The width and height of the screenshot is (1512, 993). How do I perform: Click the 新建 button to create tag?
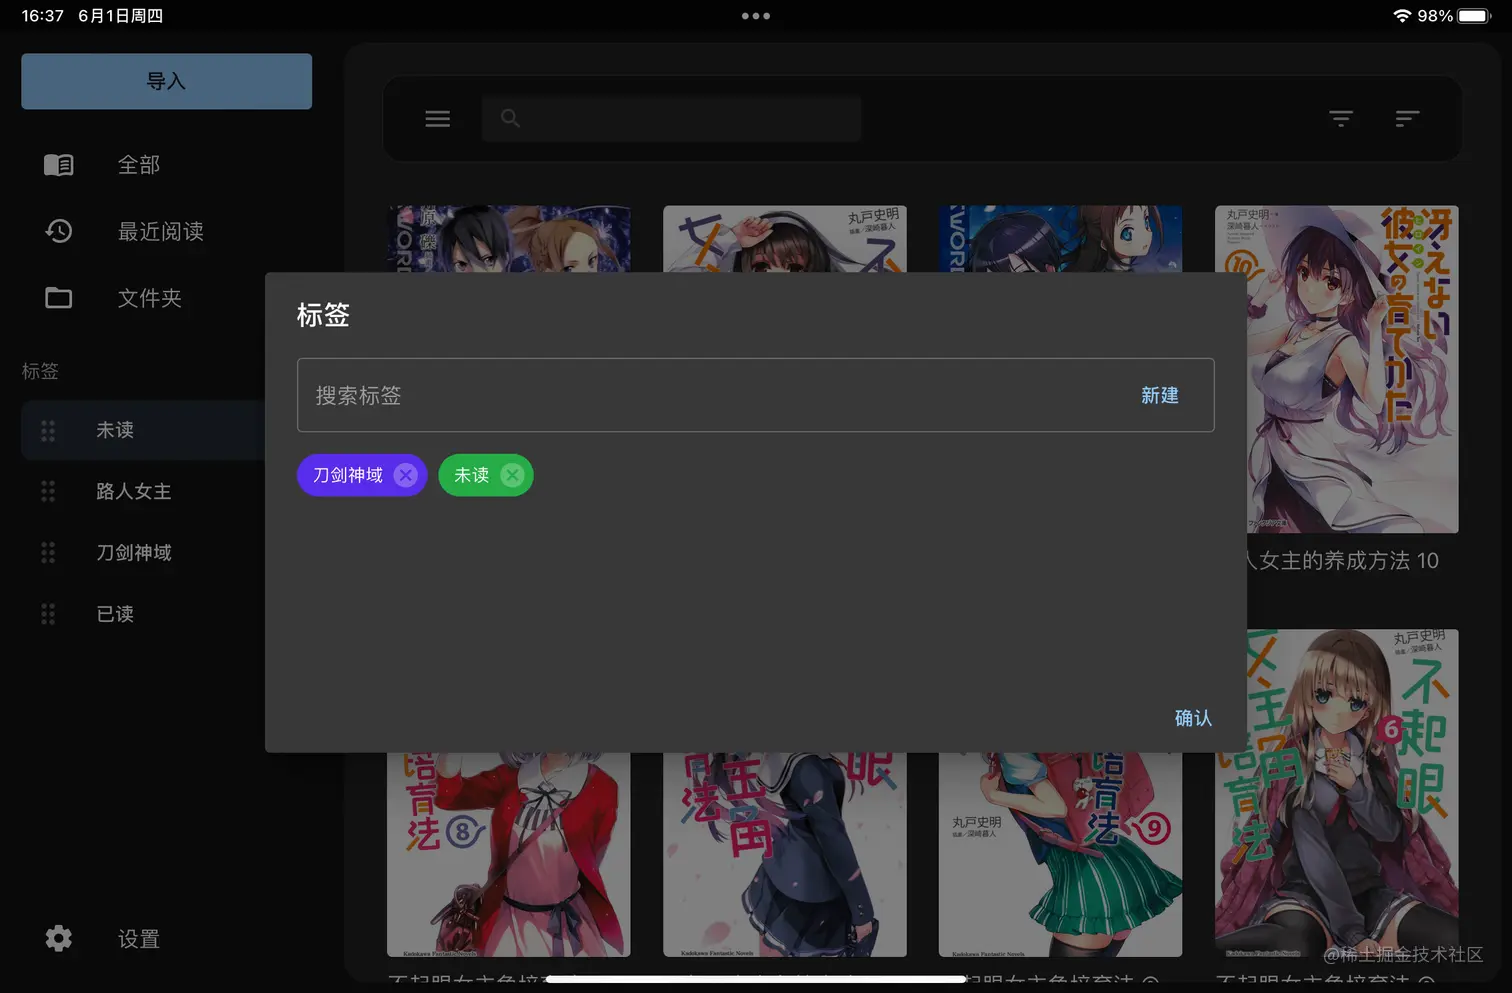tap(1160, 395)
